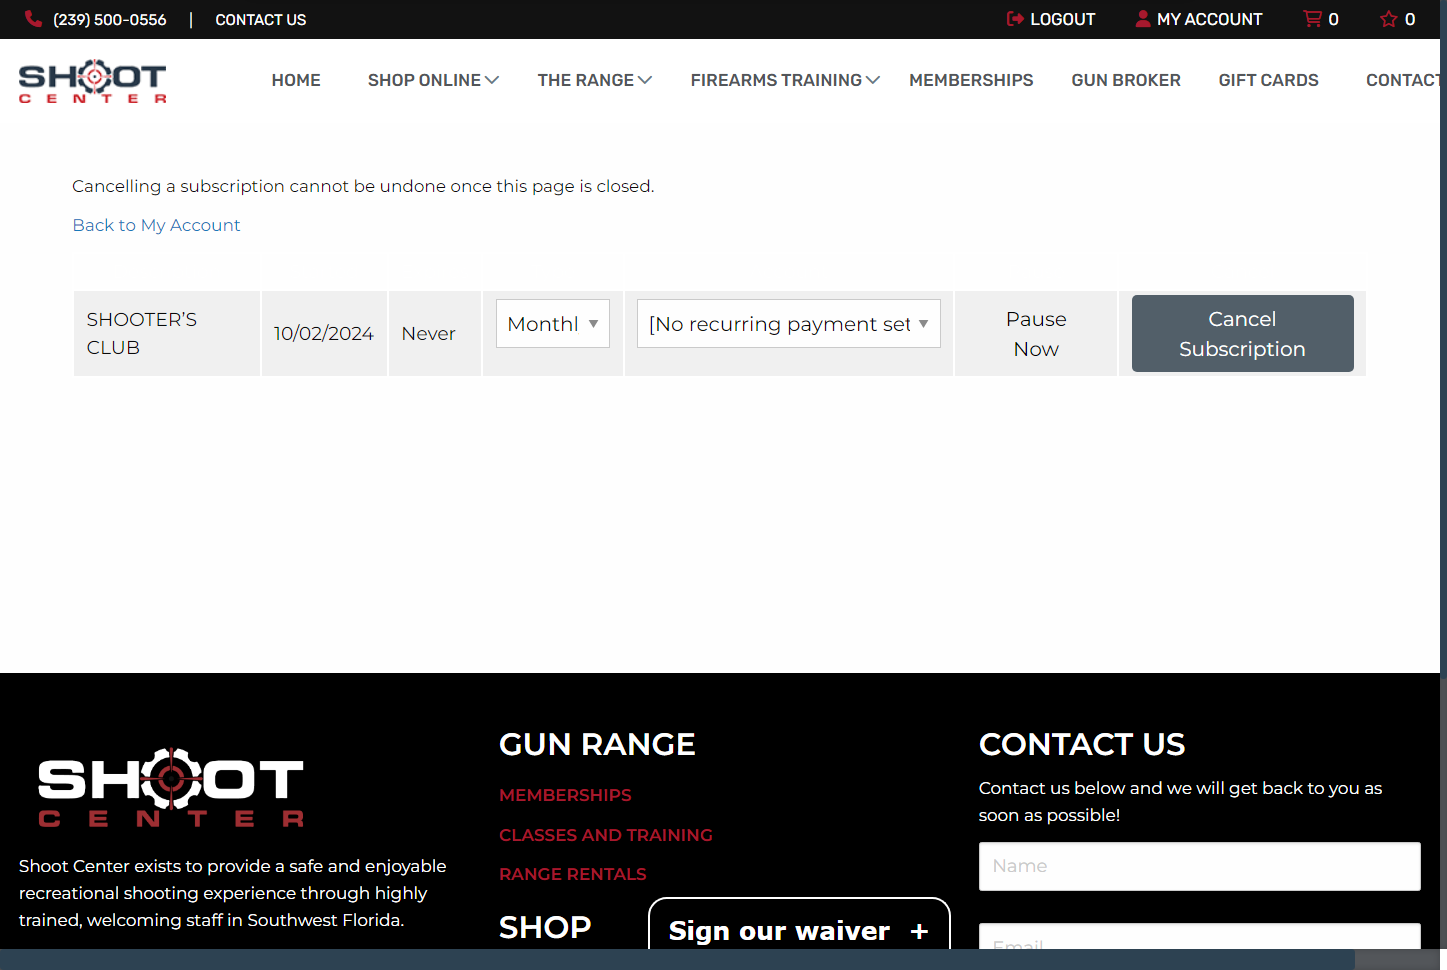
Task: Open the wishlist star icon
Action: pyautogui.click(x=1389, y=19)
